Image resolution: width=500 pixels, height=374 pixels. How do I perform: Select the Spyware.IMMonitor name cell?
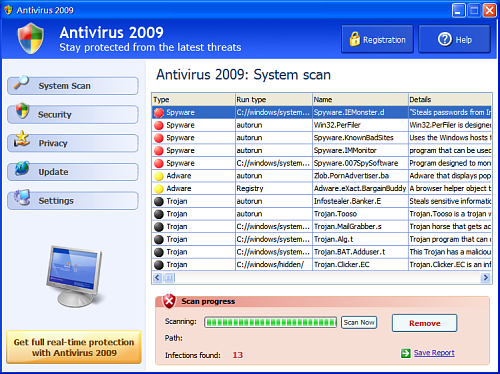click(360, 150)
